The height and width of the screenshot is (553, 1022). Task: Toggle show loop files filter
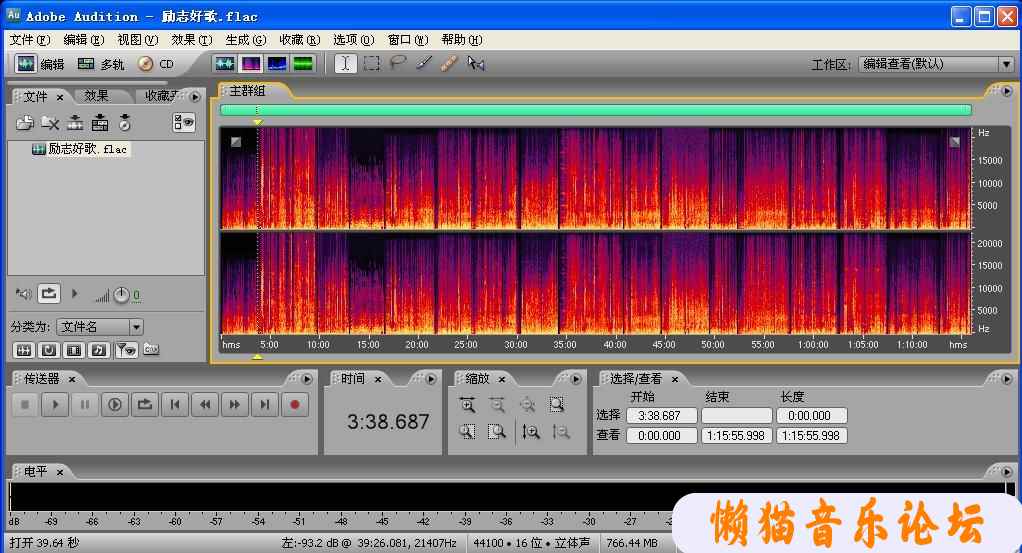[48, 350]
